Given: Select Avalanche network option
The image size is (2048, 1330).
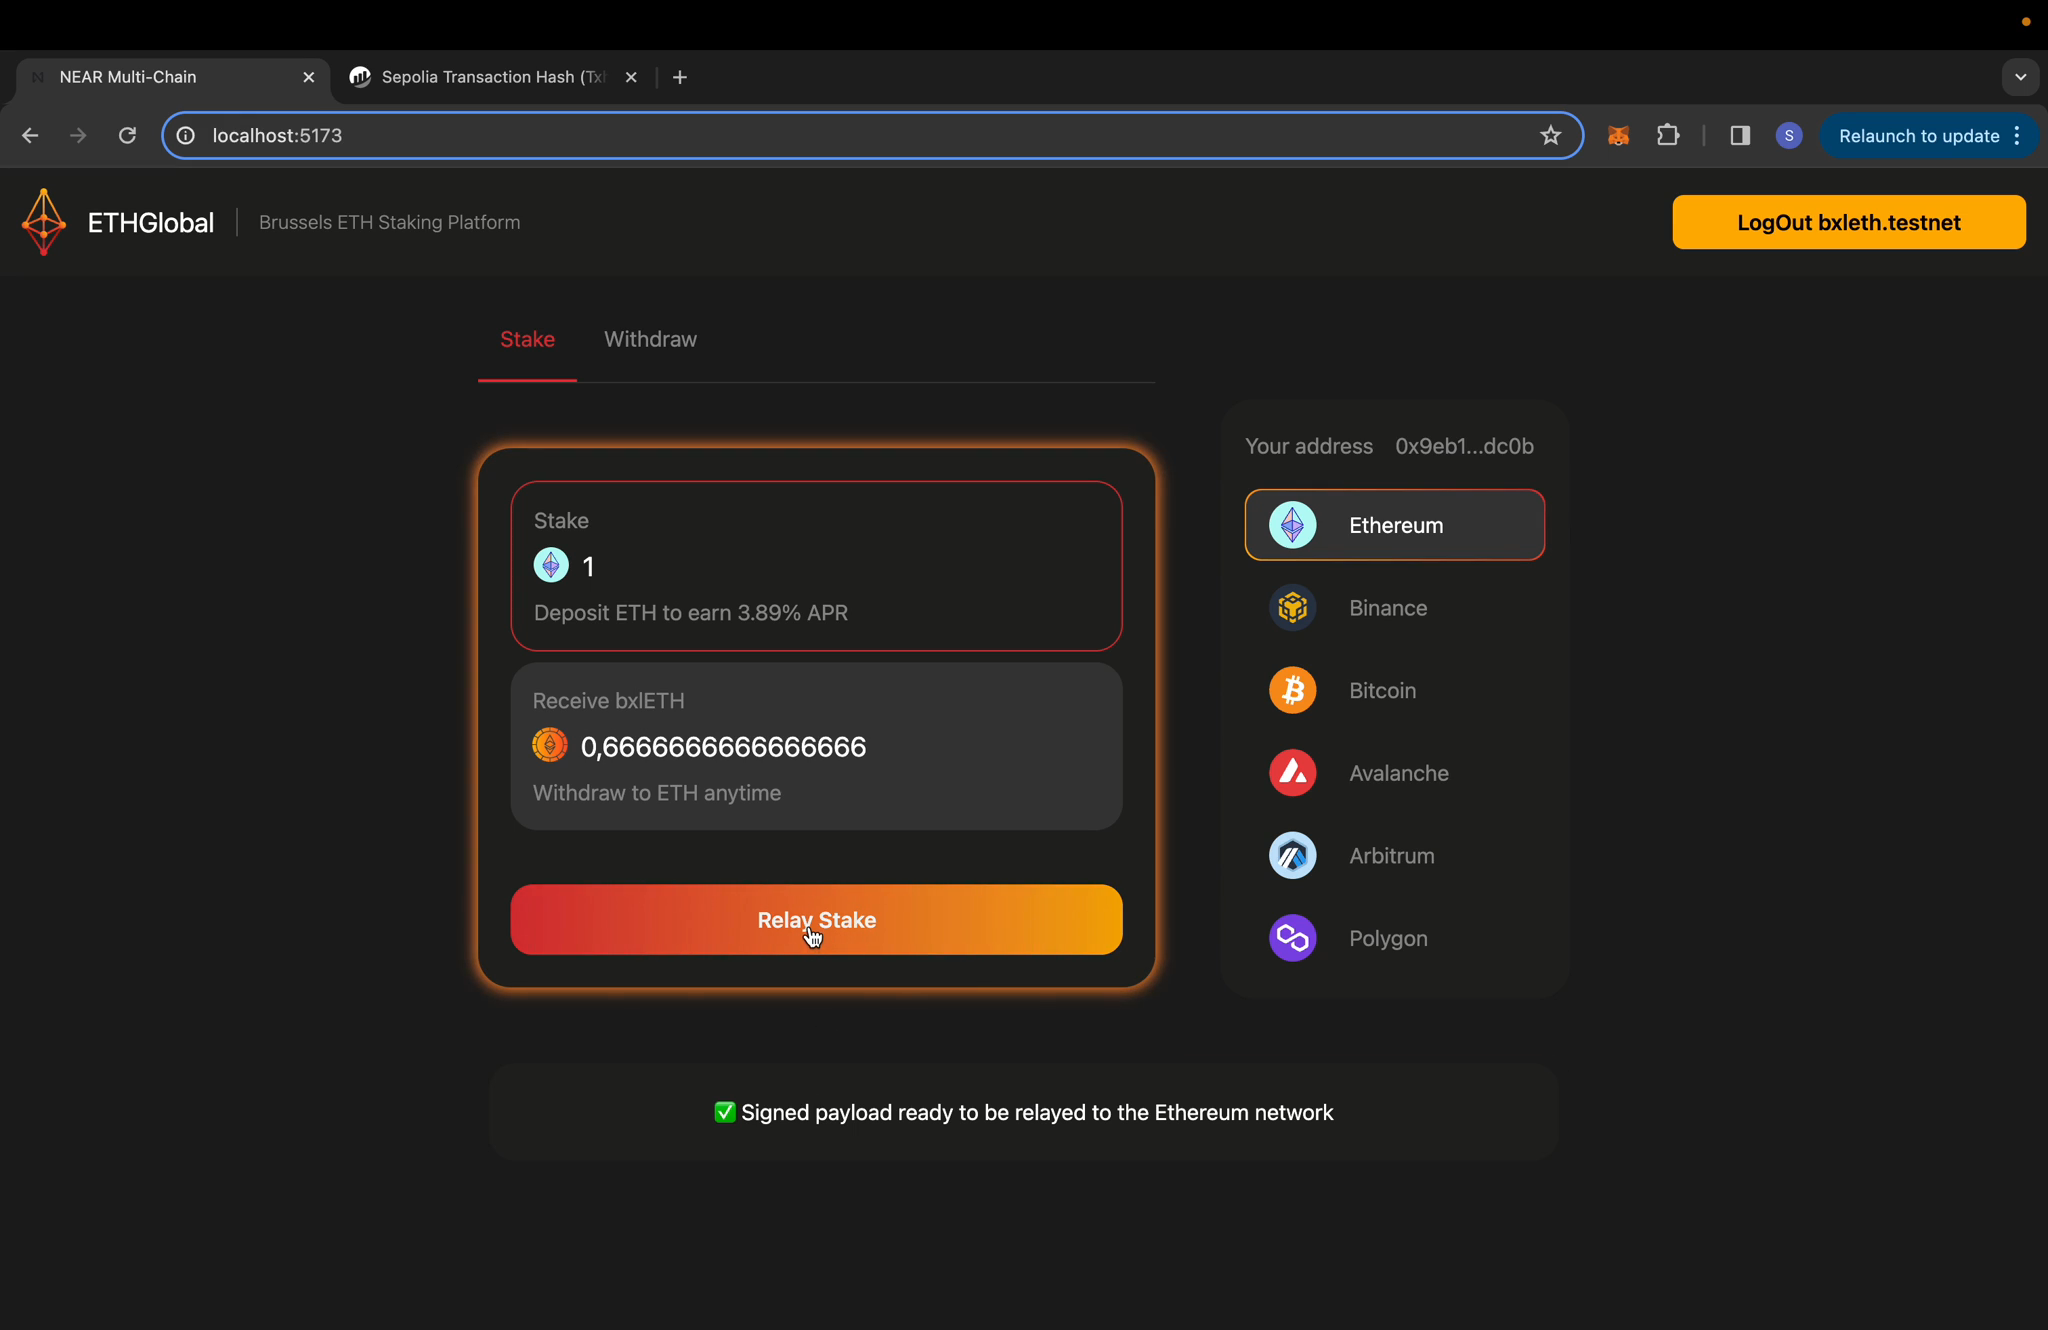Looking at the screenshot, I should [x=1395, y=773].
